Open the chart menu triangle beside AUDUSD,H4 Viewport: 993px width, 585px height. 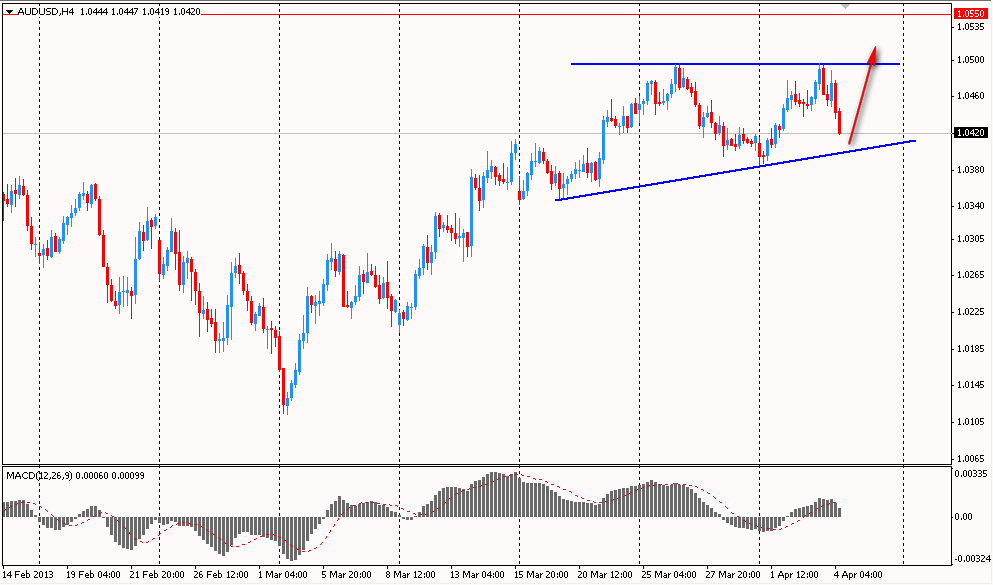click(x=9, y=11)
